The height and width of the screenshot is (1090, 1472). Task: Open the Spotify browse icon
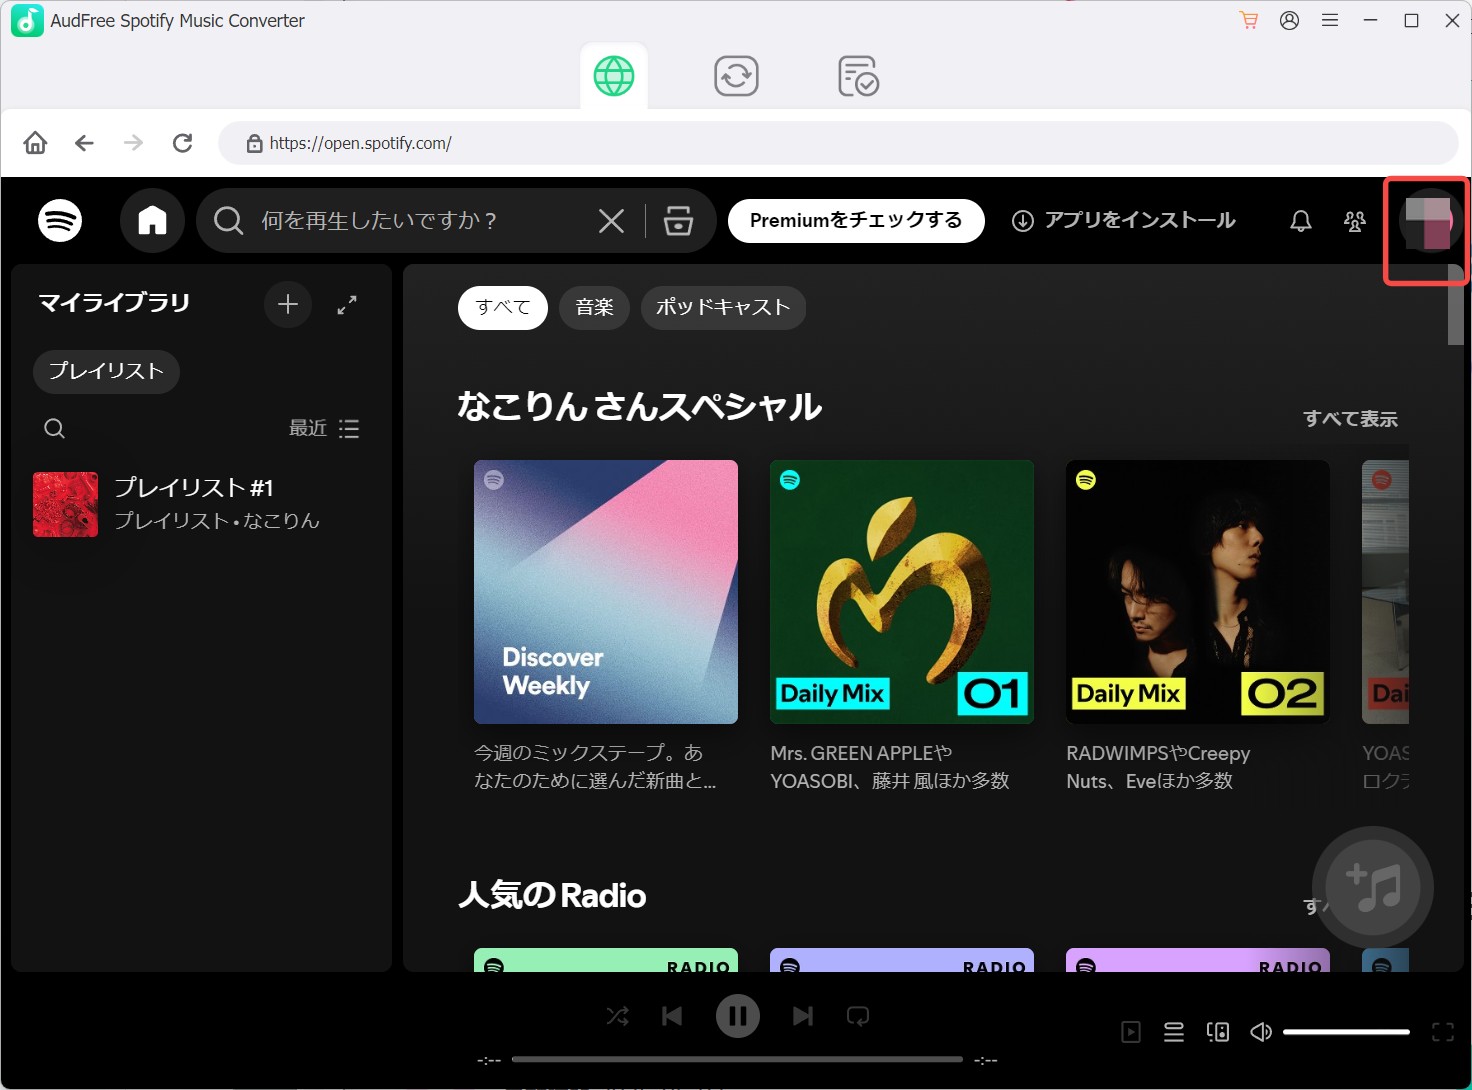678,220
